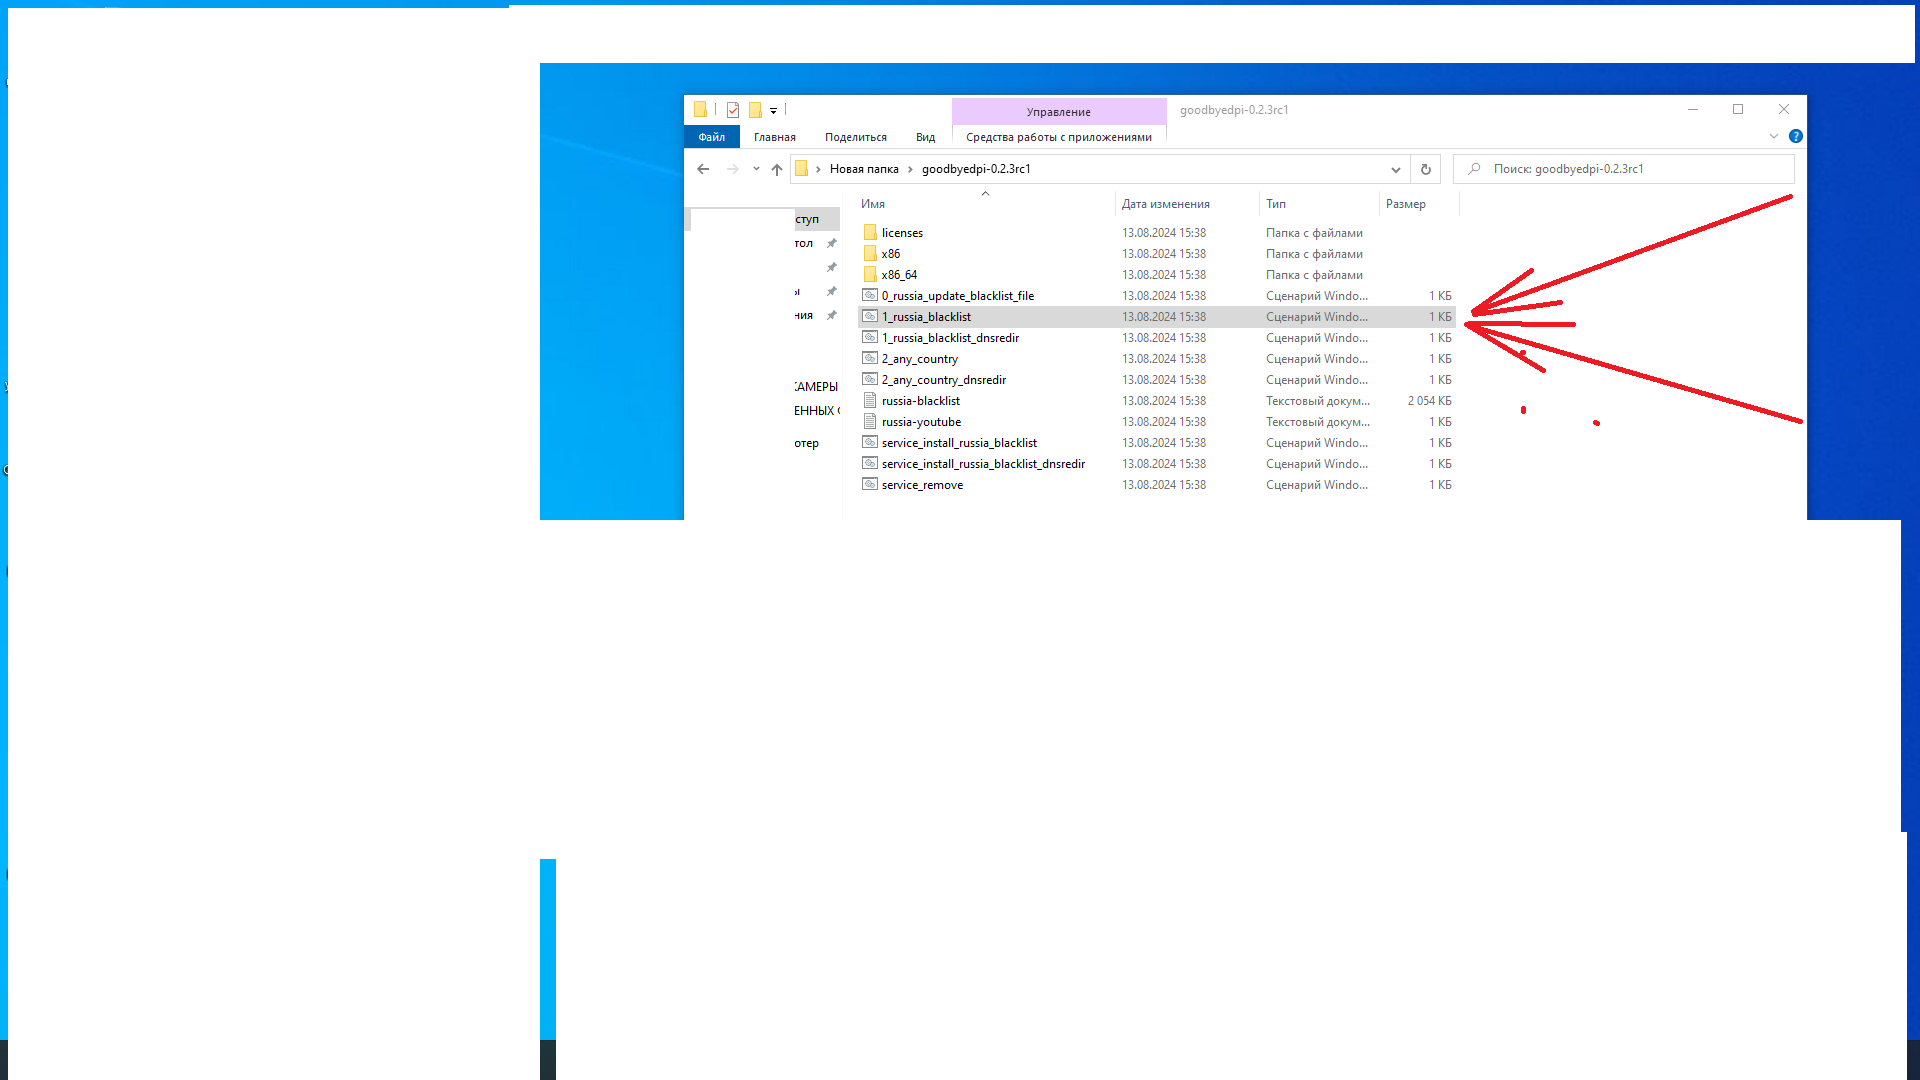1920x1080 pixels.
Task: Expand the ribbon with the chevron
Action: (x=1773, y=136)
